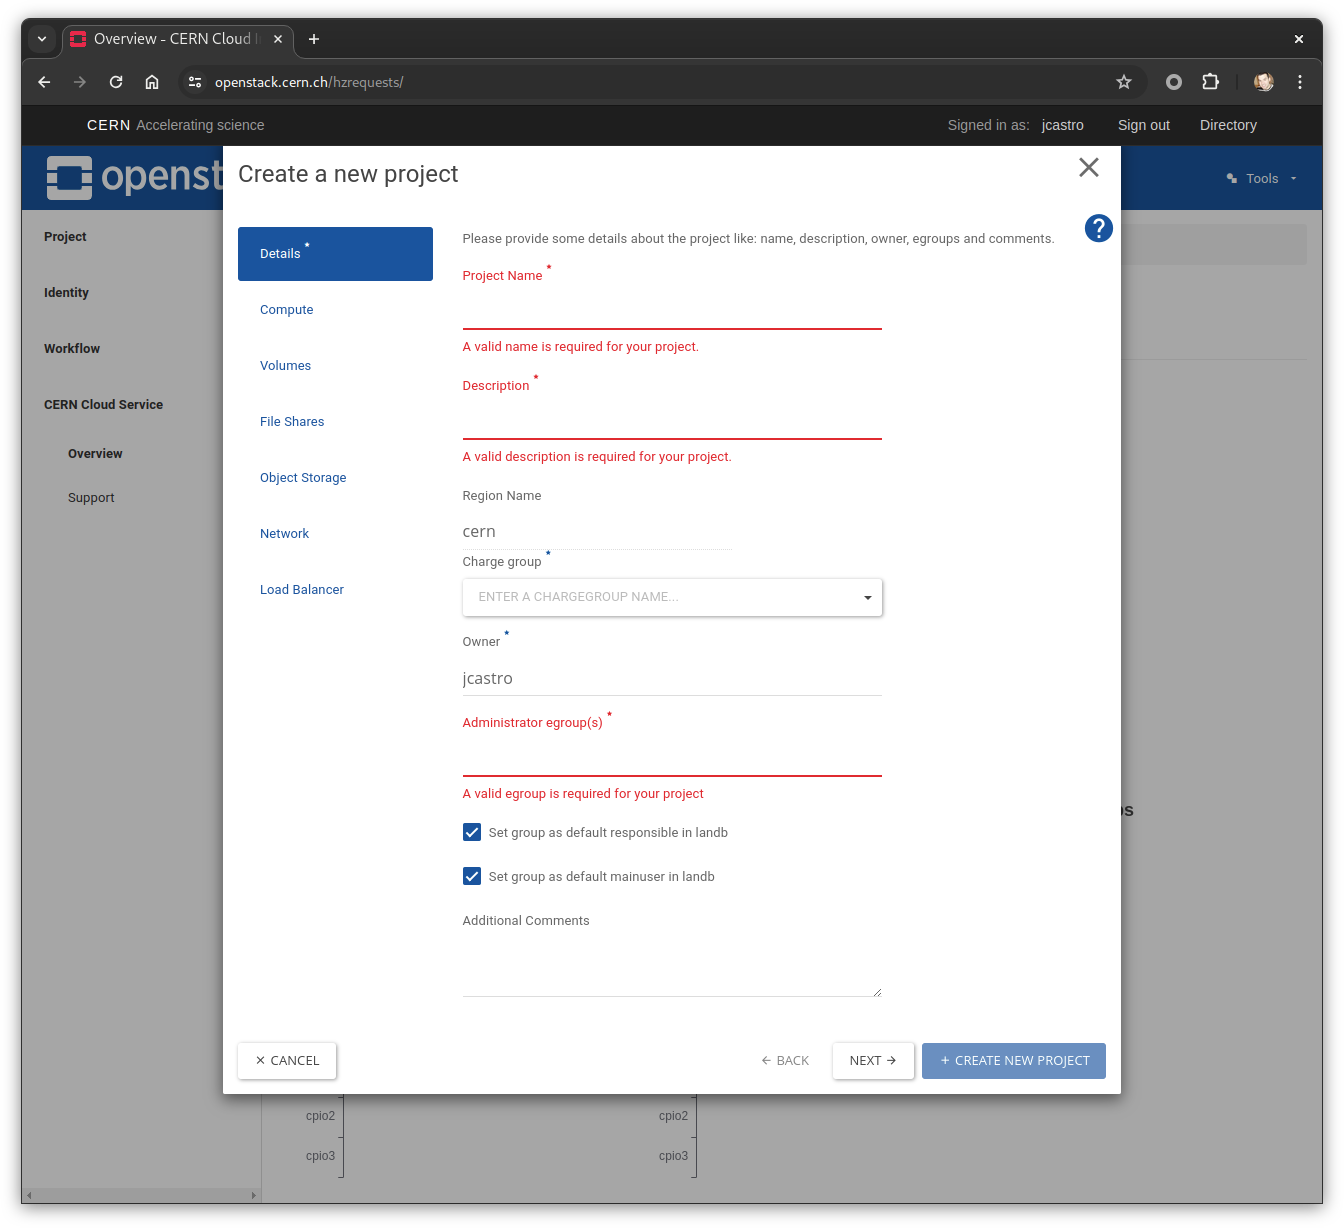This screenshot has width=1344, height=1228.
Task: Open the Object Storage tab
Action: pyautogui.click(x=303, y=478)
